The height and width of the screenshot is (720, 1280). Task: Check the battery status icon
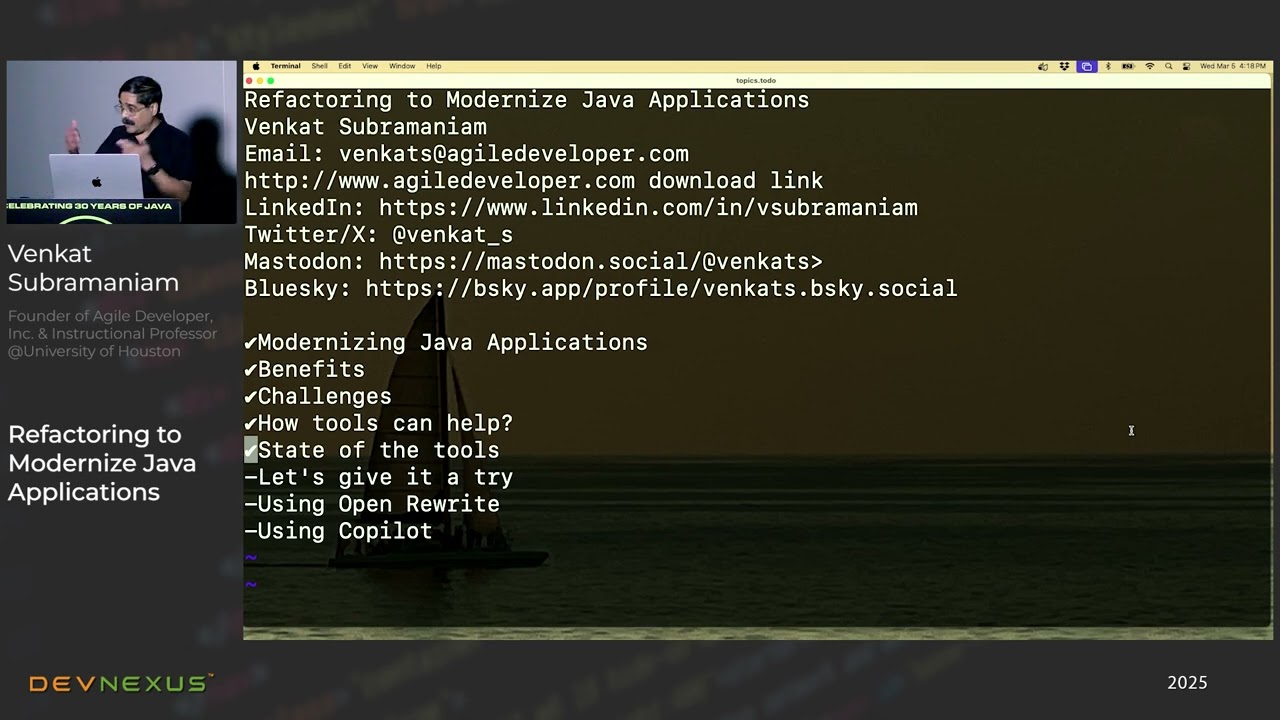(x=1128, y=66)
